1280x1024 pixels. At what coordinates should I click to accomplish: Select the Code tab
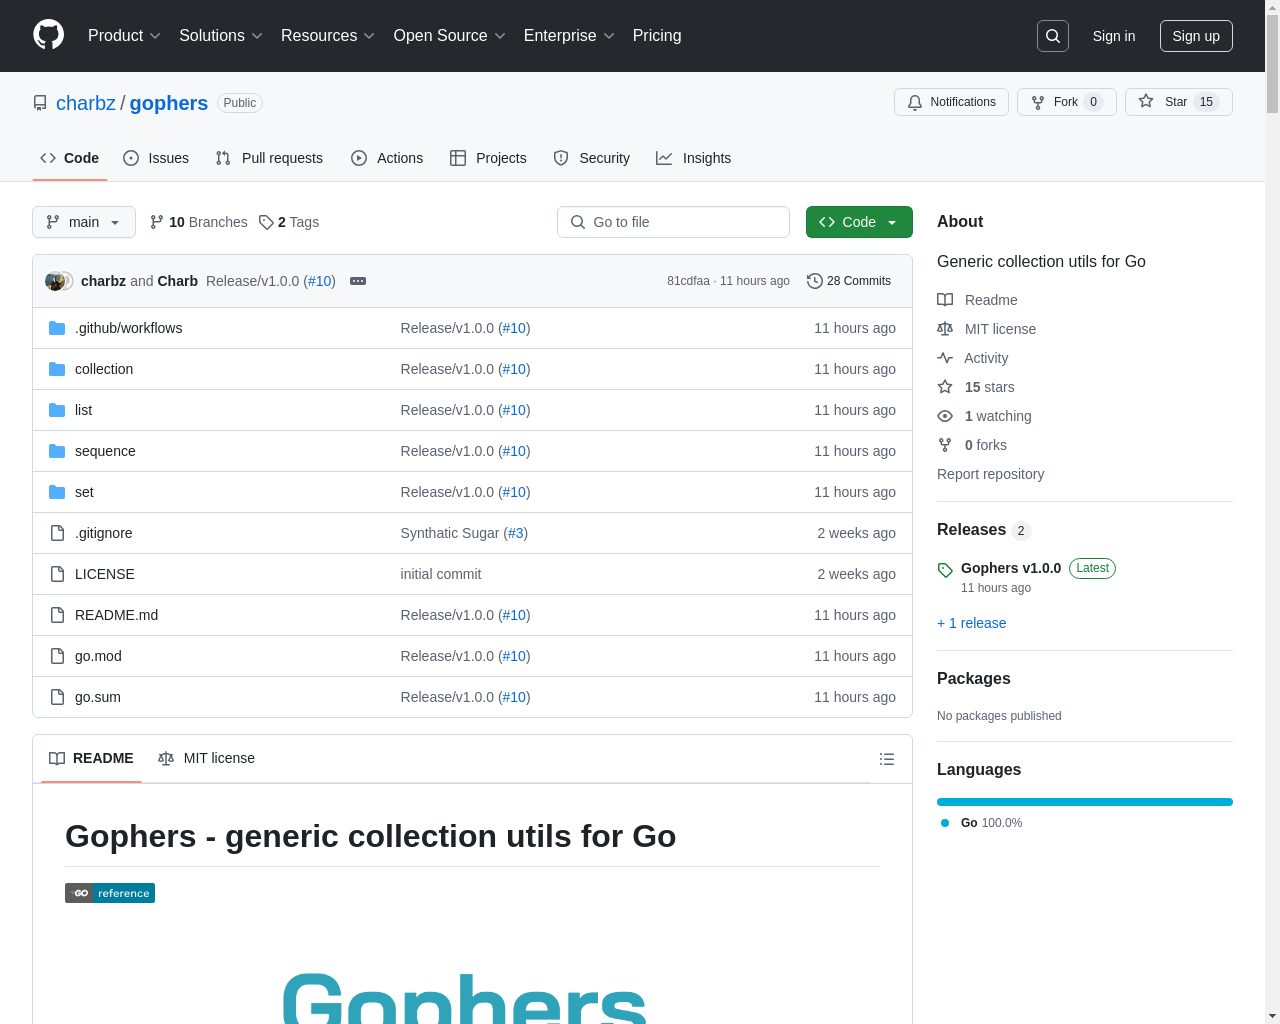(x=70, y=158)
